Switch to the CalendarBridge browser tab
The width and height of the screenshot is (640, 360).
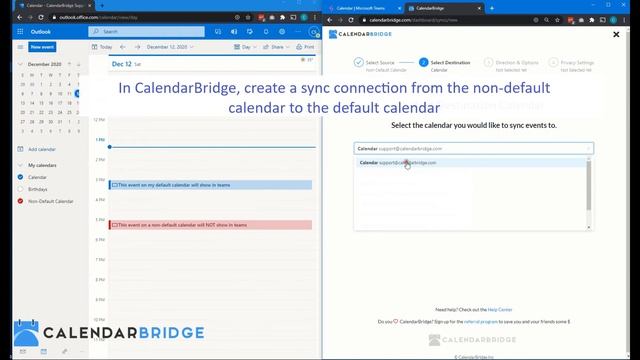(444, 8)
